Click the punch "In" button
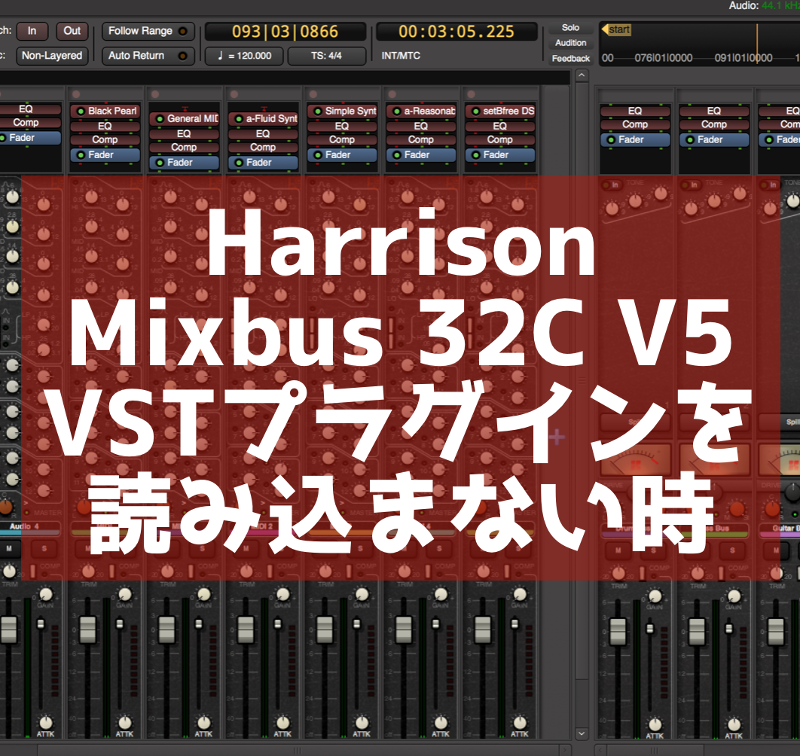 coord(32,31)
